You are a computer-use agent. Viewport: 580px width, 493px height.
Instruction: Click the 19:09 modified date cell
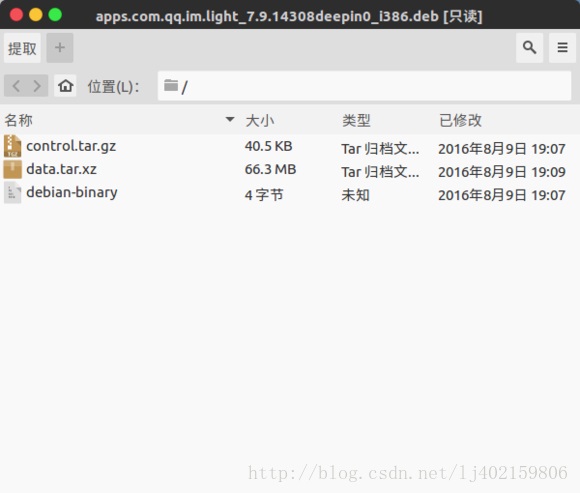tap(502, 172)
